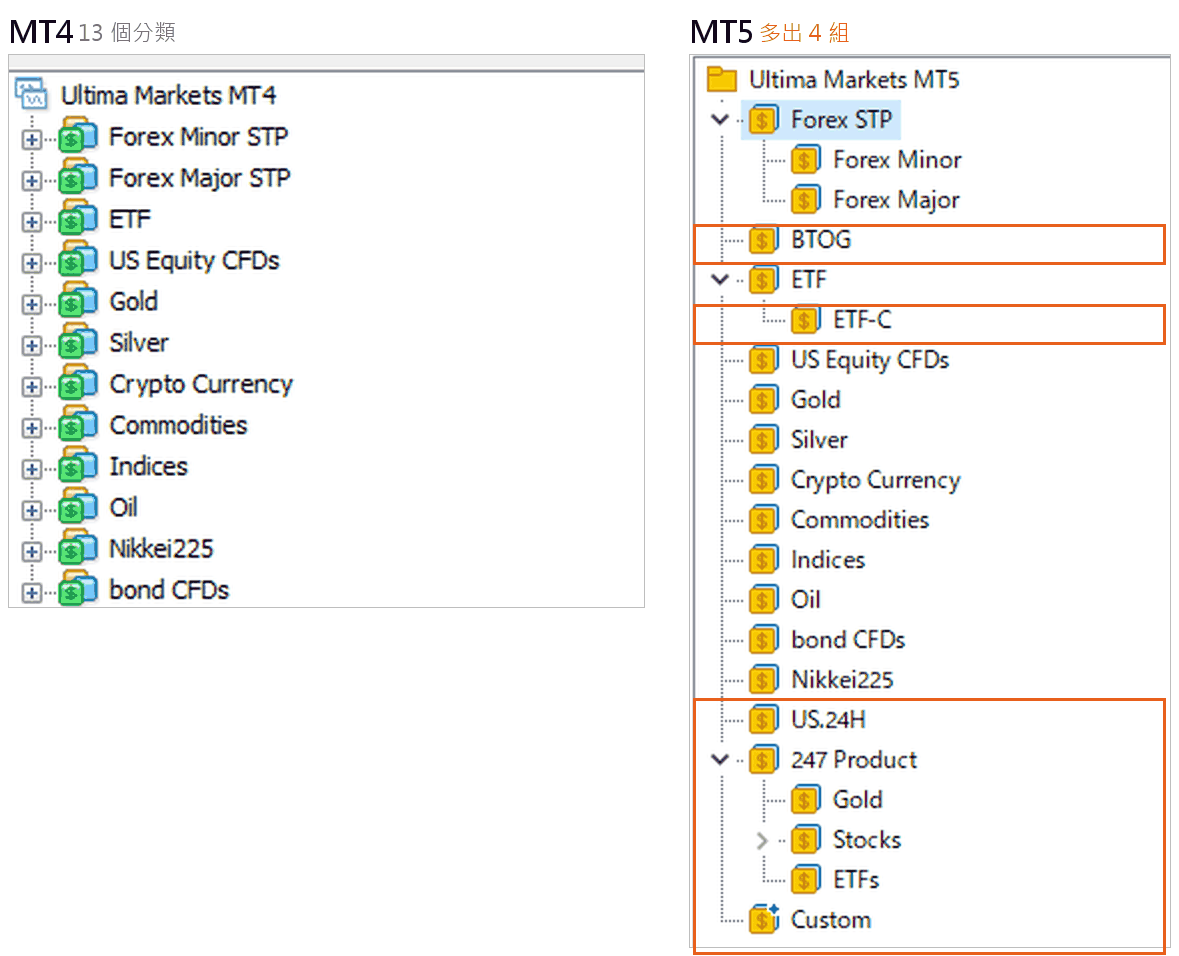The image size is (1179, 956).
Task: Click the Custom symbols icon in MT5
Action: pos(764,919)
